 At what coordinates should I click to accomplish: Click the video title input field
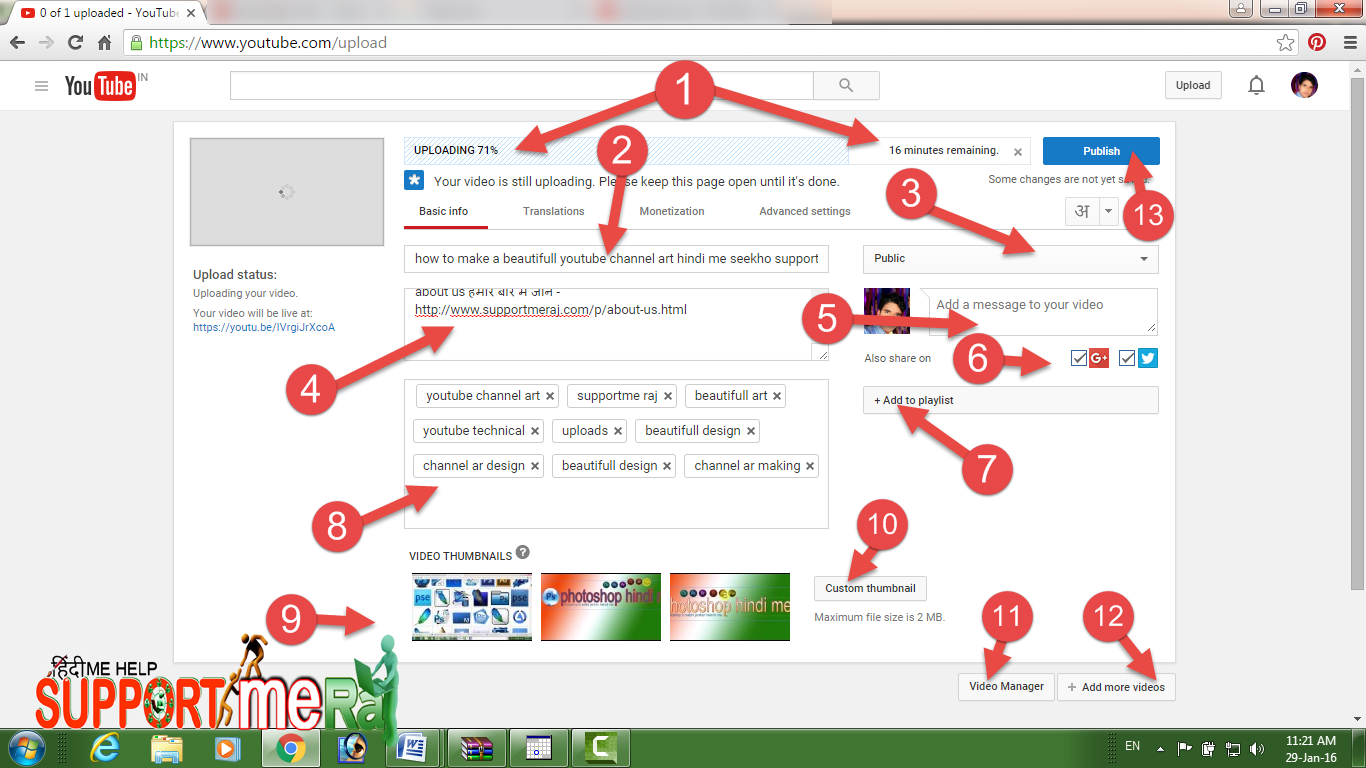coord(616,259)
